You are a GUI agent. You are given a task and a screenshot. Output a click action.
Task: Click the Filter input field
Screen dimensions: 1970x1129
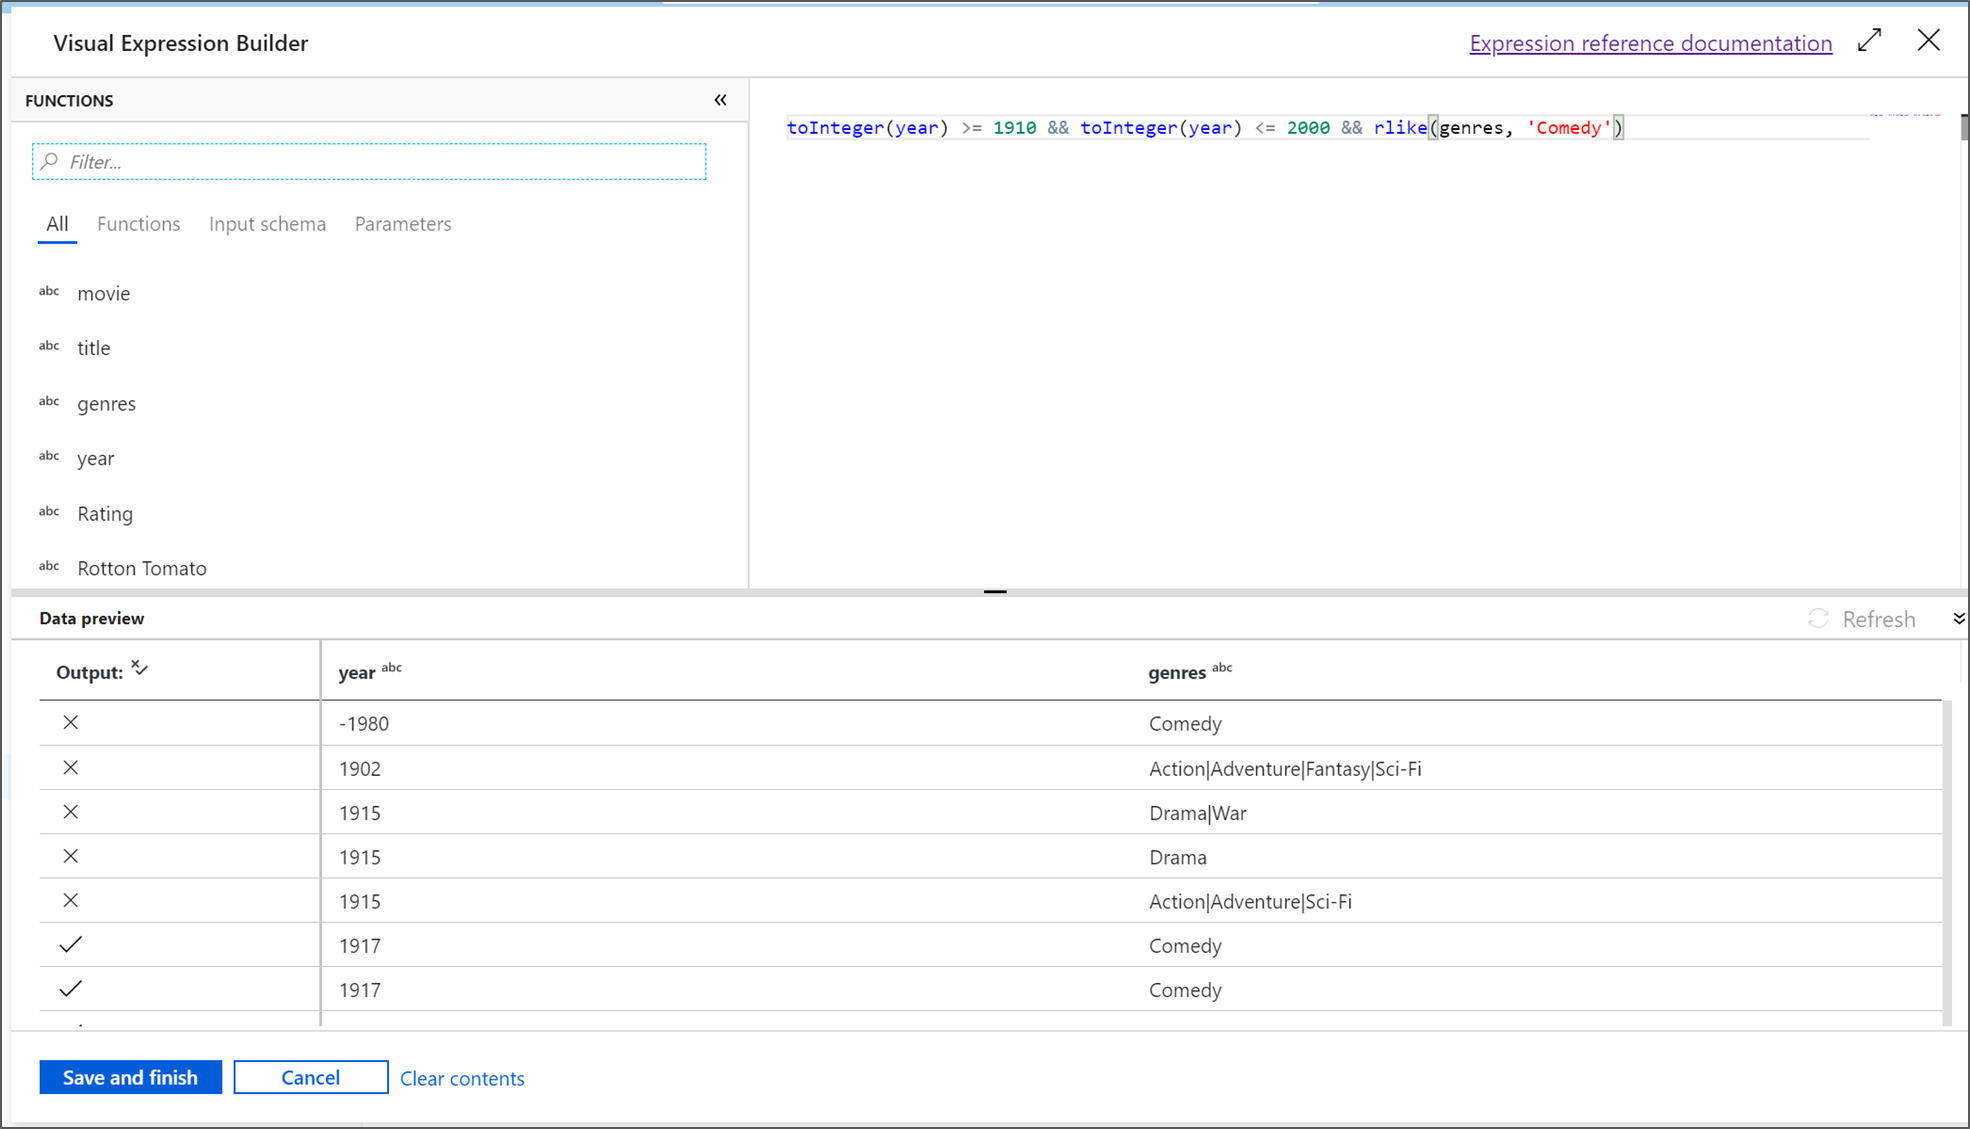pos(372,161)
